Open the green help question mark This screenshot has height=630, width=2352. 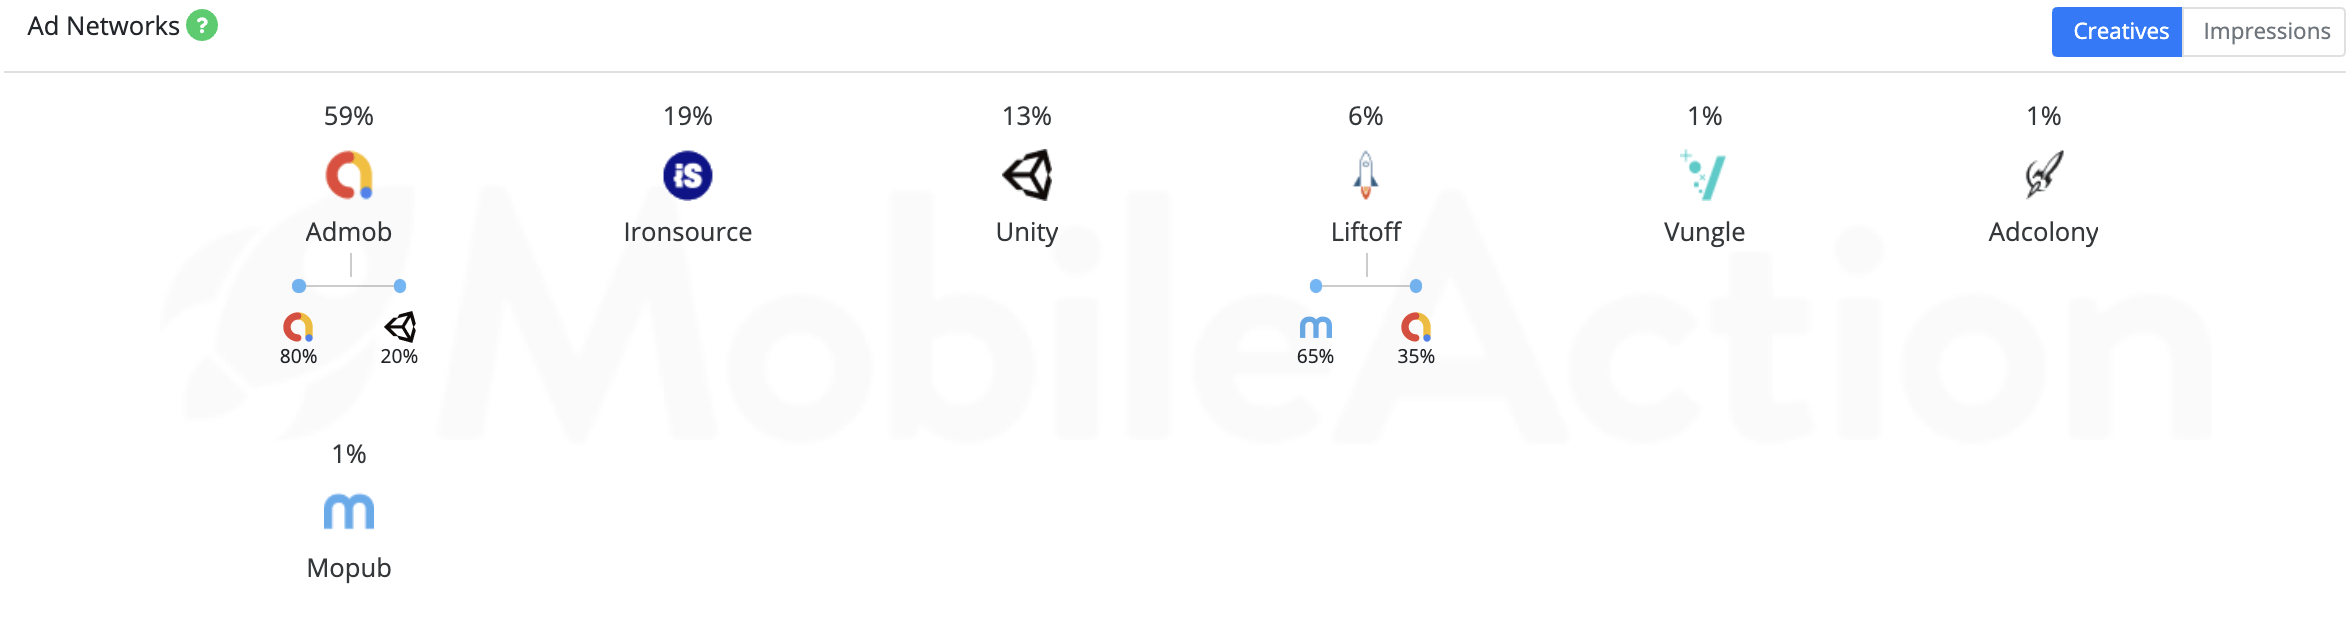pos(202,25)
